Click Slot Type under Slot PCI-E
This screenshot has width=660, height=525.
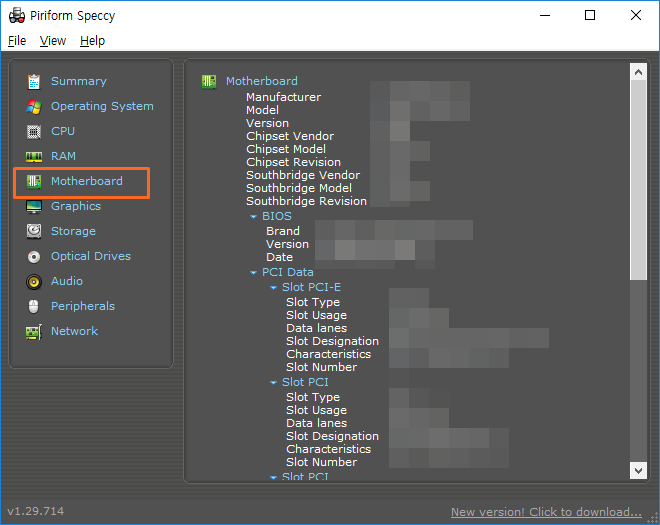click(x=313, y=303)
